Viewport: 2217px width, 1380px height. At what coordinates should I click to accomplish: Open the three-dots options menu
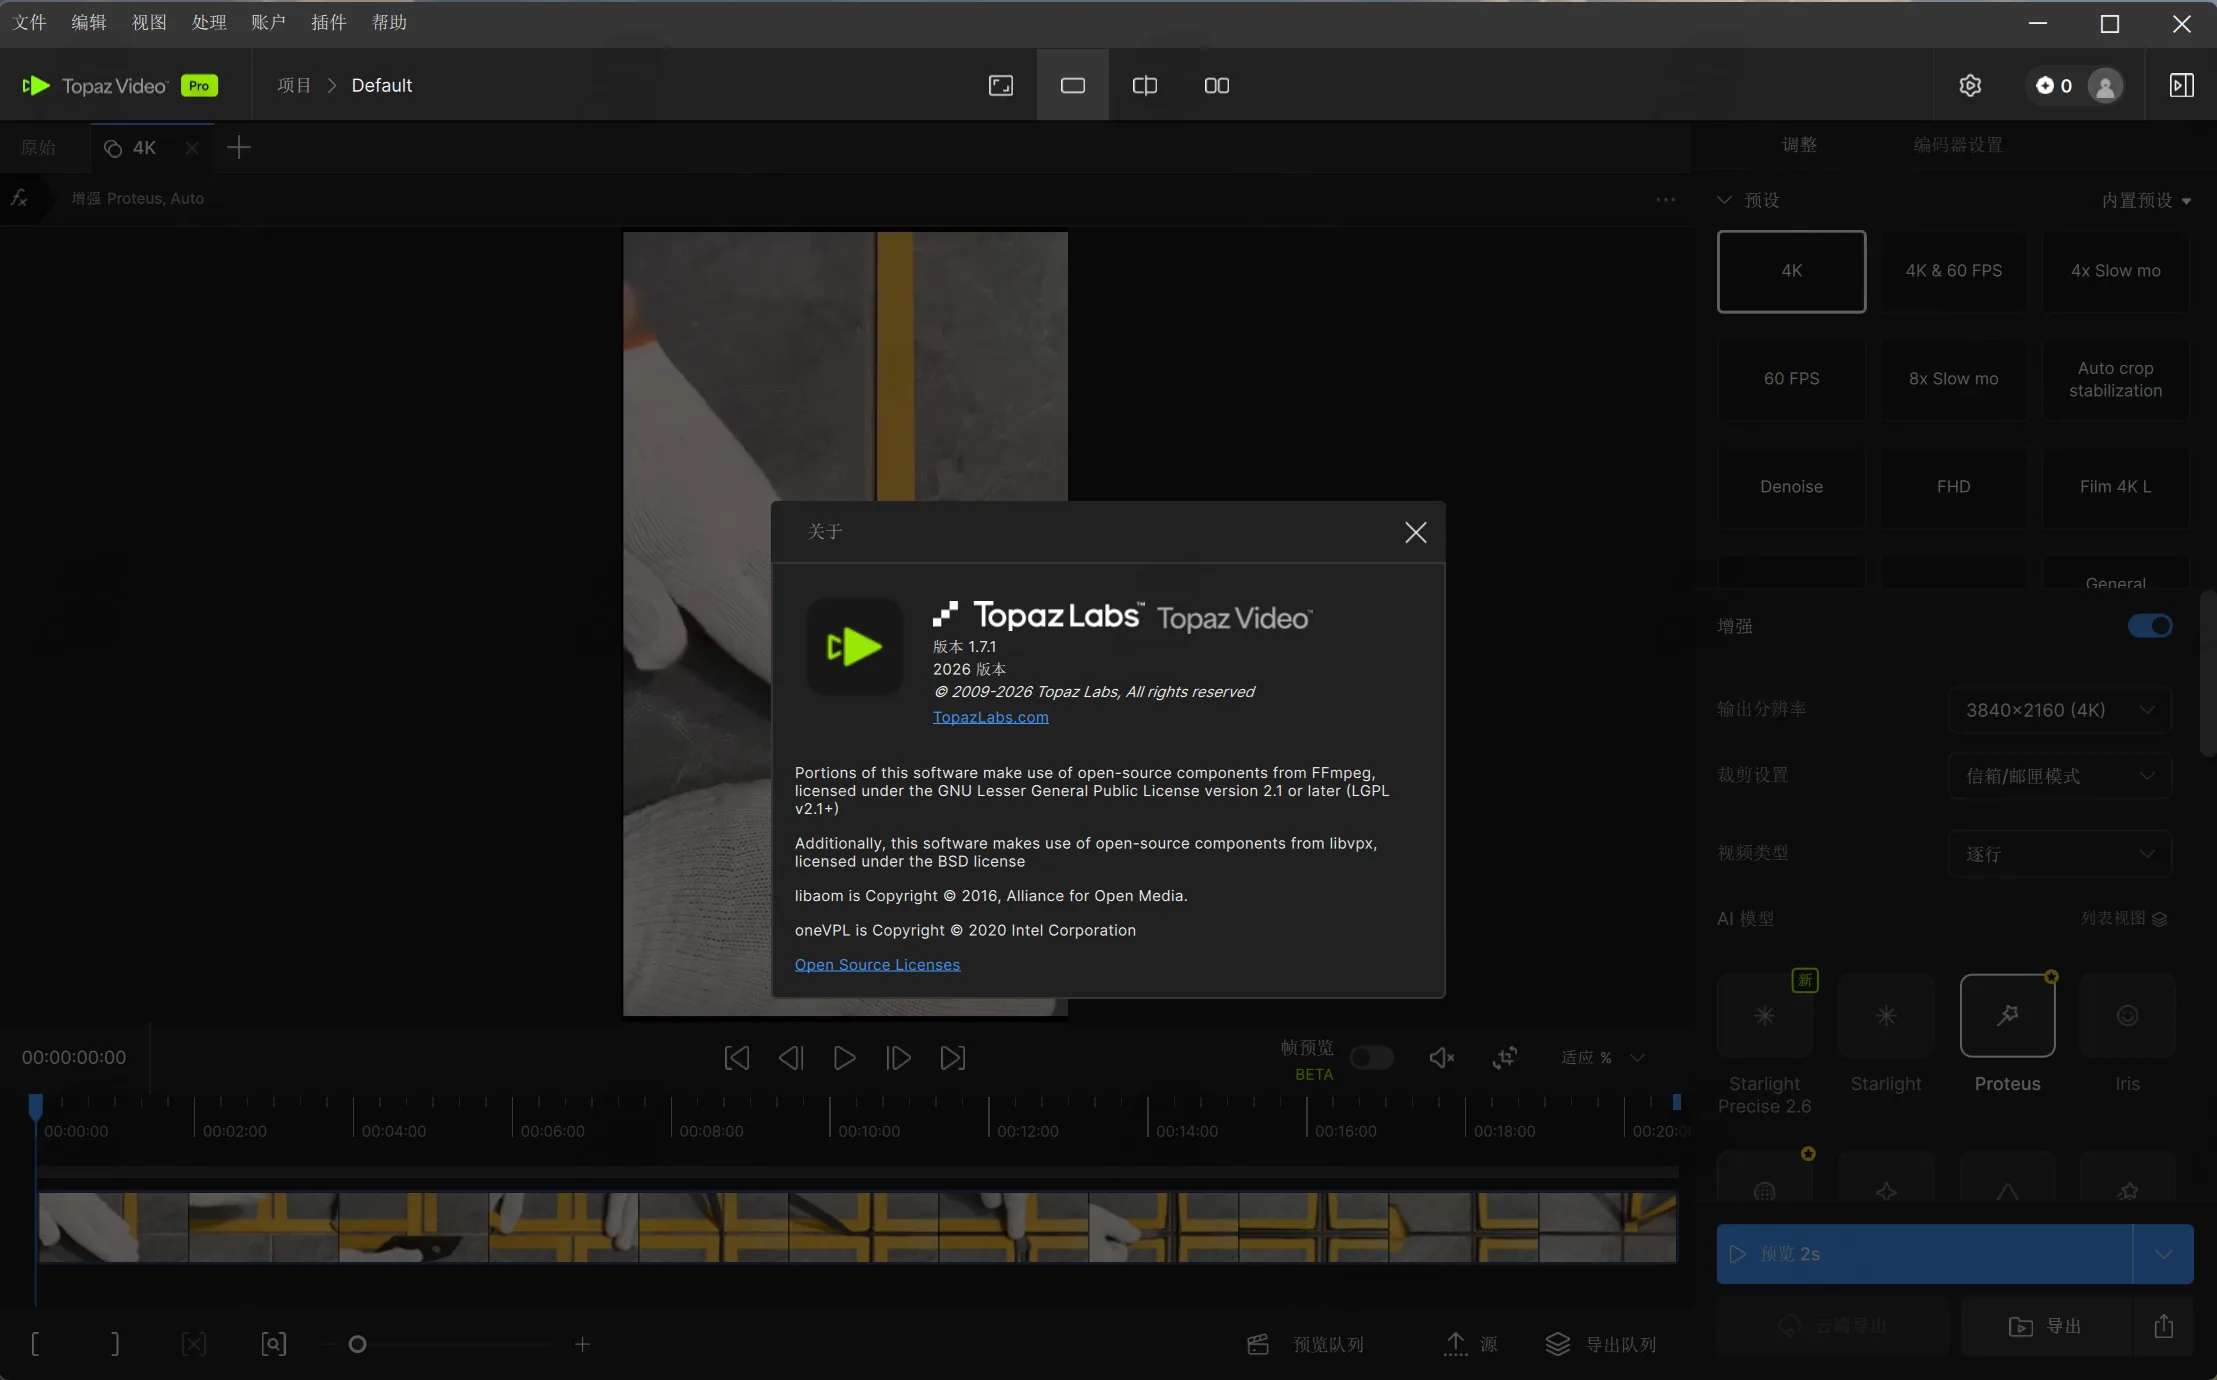[1665, 199]
